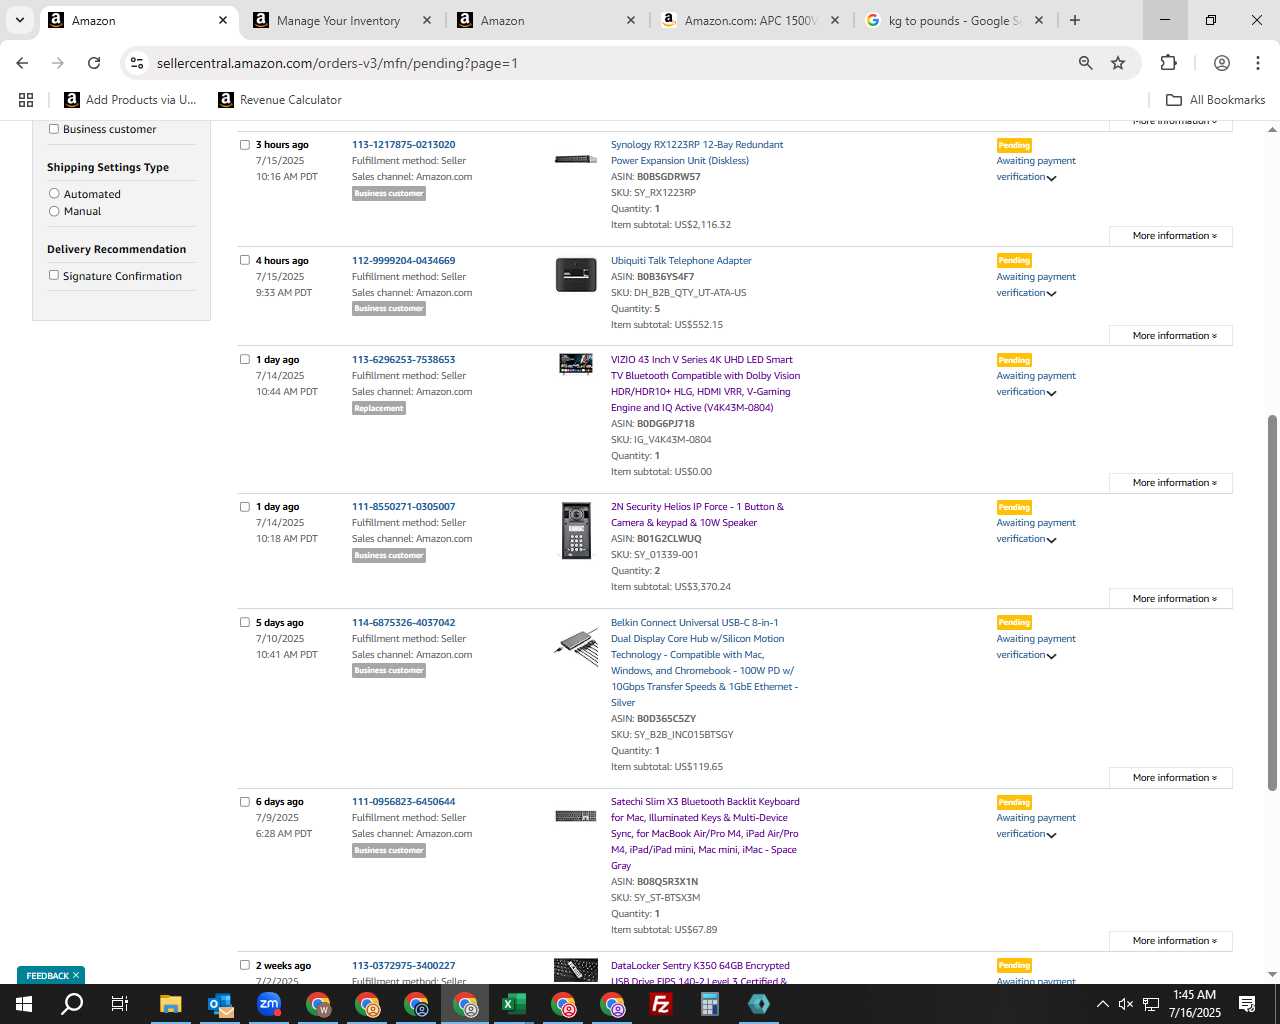
Task: Open Task View on the taskbar
Action: [x=120, y=1004]
